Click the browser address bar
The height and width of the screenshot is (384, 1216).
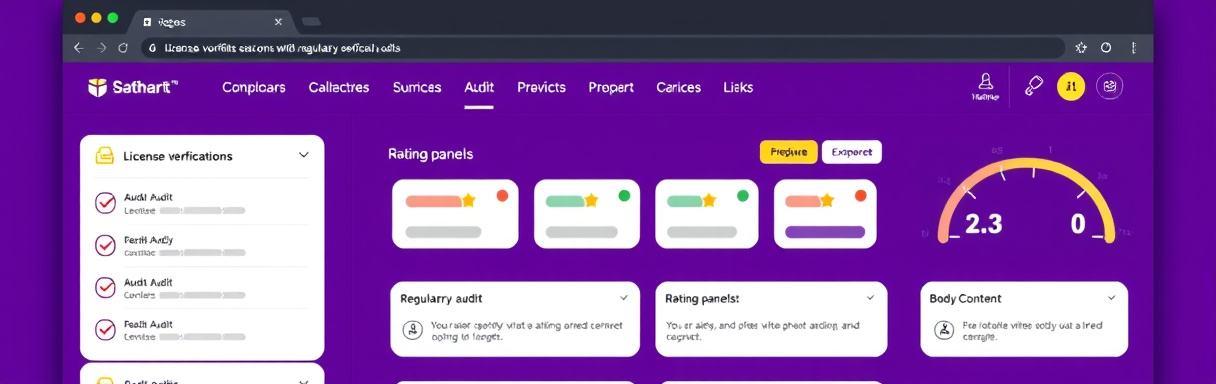[602, 47]
